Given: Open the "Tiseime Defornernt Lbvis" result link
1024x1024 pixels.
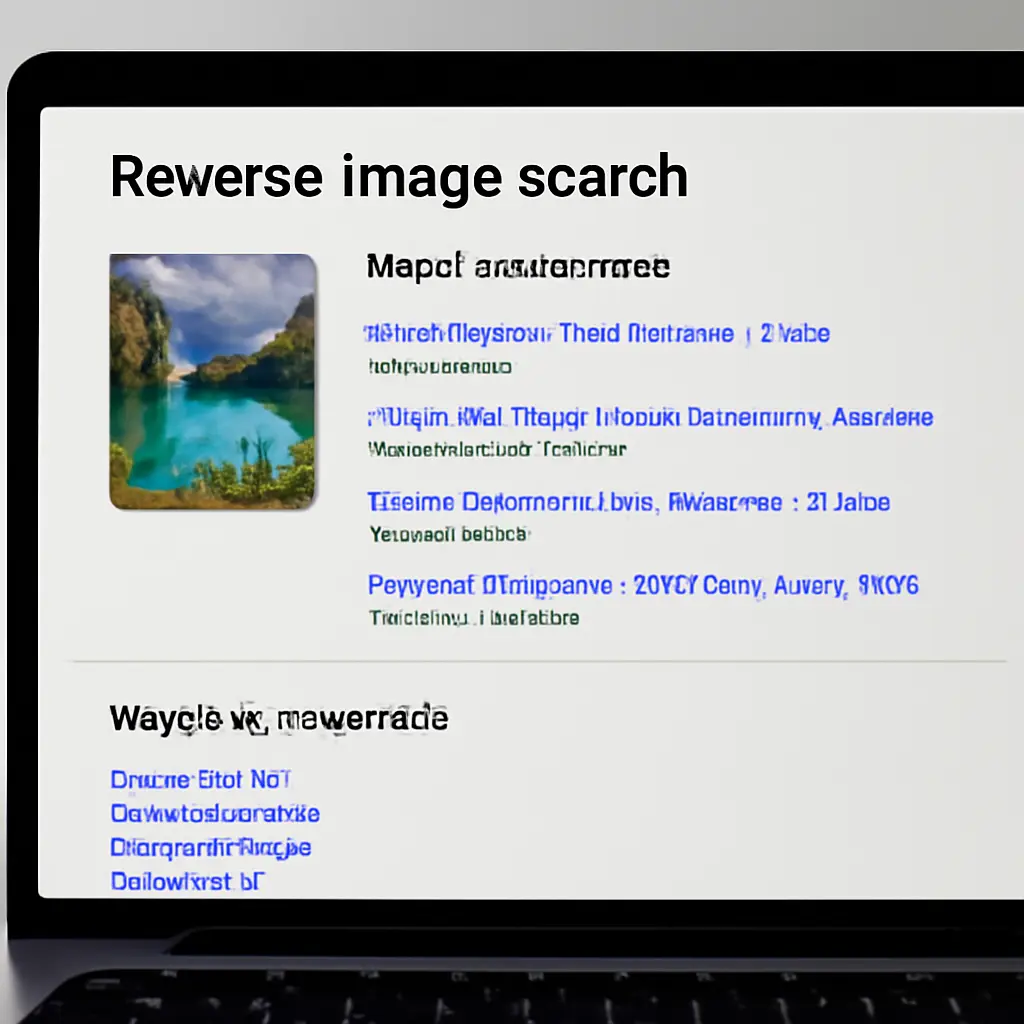Looking at the screenshot, I should click(x=560, y=501).
